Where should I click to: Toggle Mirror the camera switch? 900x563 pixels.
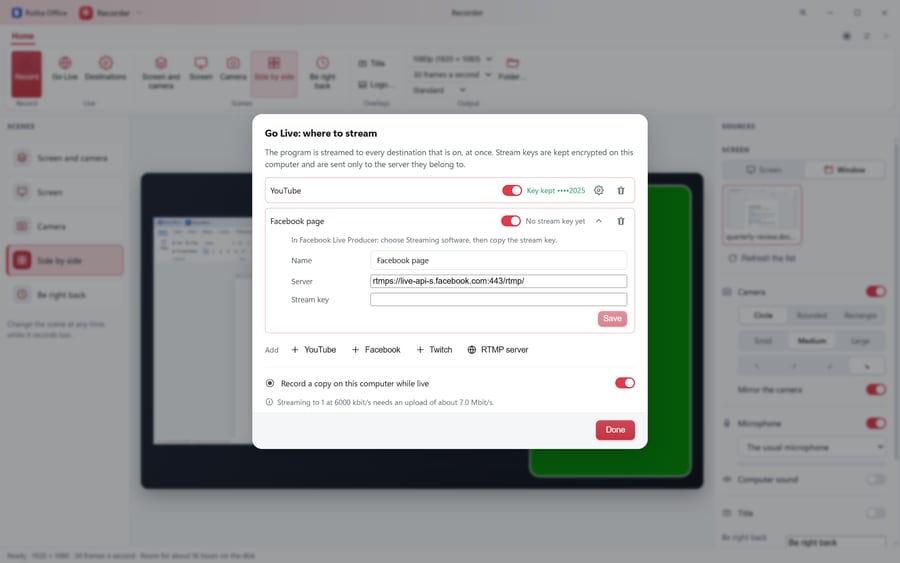876,390
